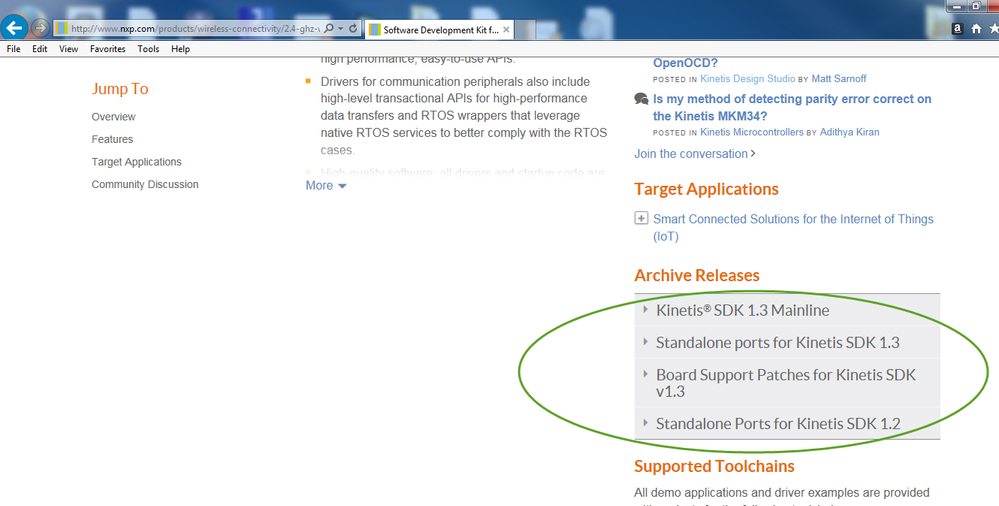This screenshot has height=506, width=999.
Task: Open parity error Kinetis MKM34 discussion
Action: pyautogui.click(x=792, y=107)
